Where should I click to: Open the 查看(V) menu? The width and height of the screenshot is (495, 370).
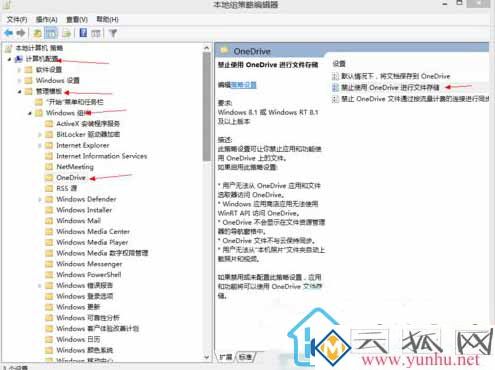tap(77, 20)
